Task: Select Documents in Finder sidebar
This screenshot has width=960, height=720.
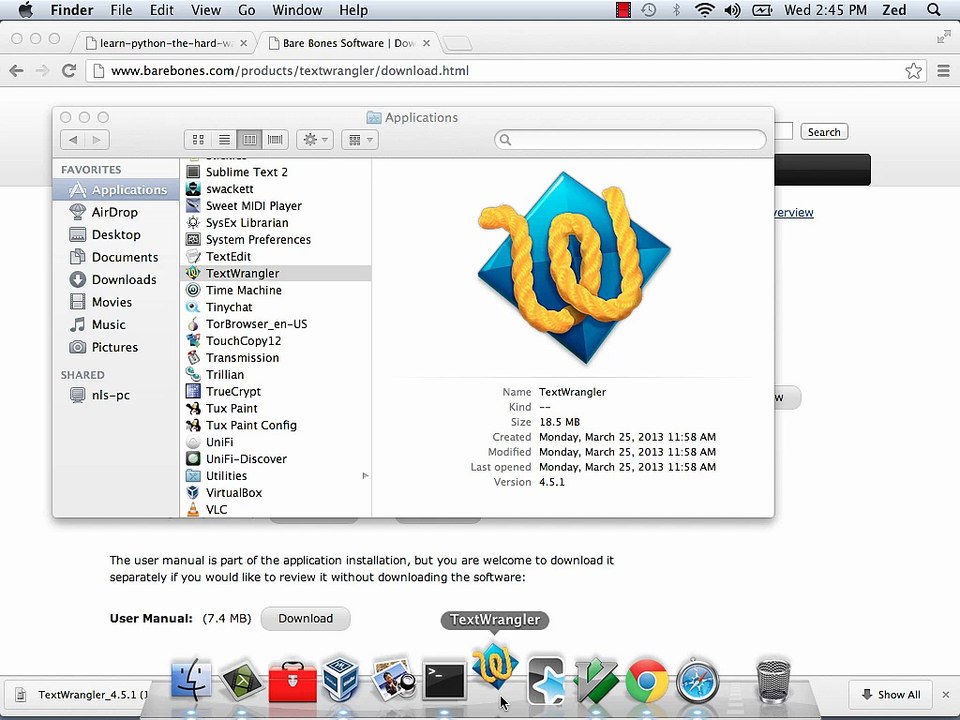Action: [116, 257]
